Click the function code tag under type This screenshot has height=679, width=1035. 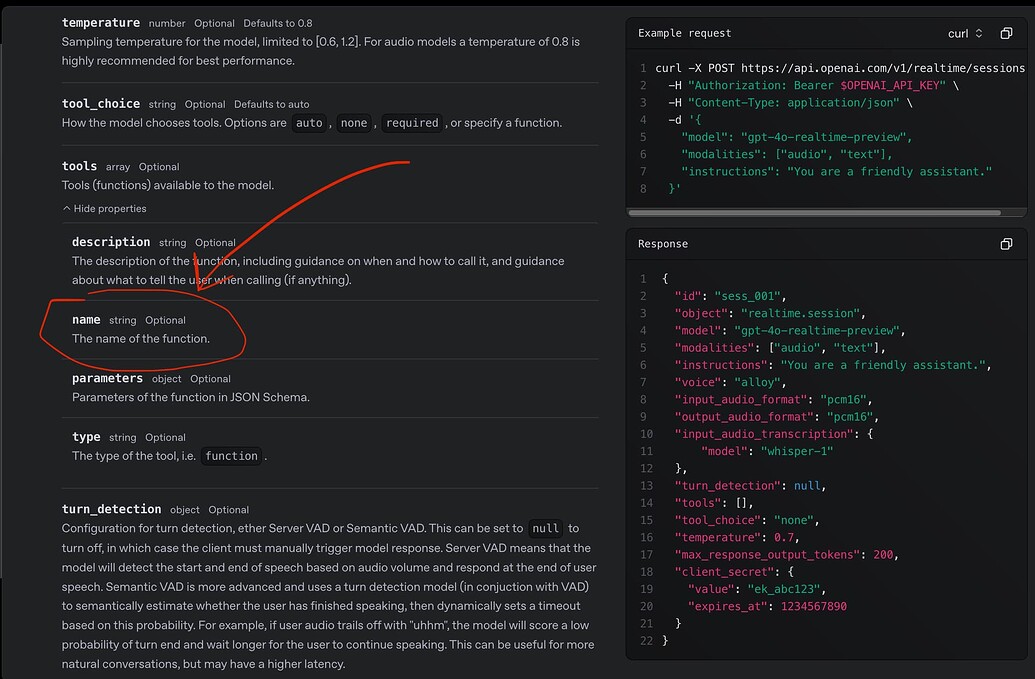click(x=231, y=456)
